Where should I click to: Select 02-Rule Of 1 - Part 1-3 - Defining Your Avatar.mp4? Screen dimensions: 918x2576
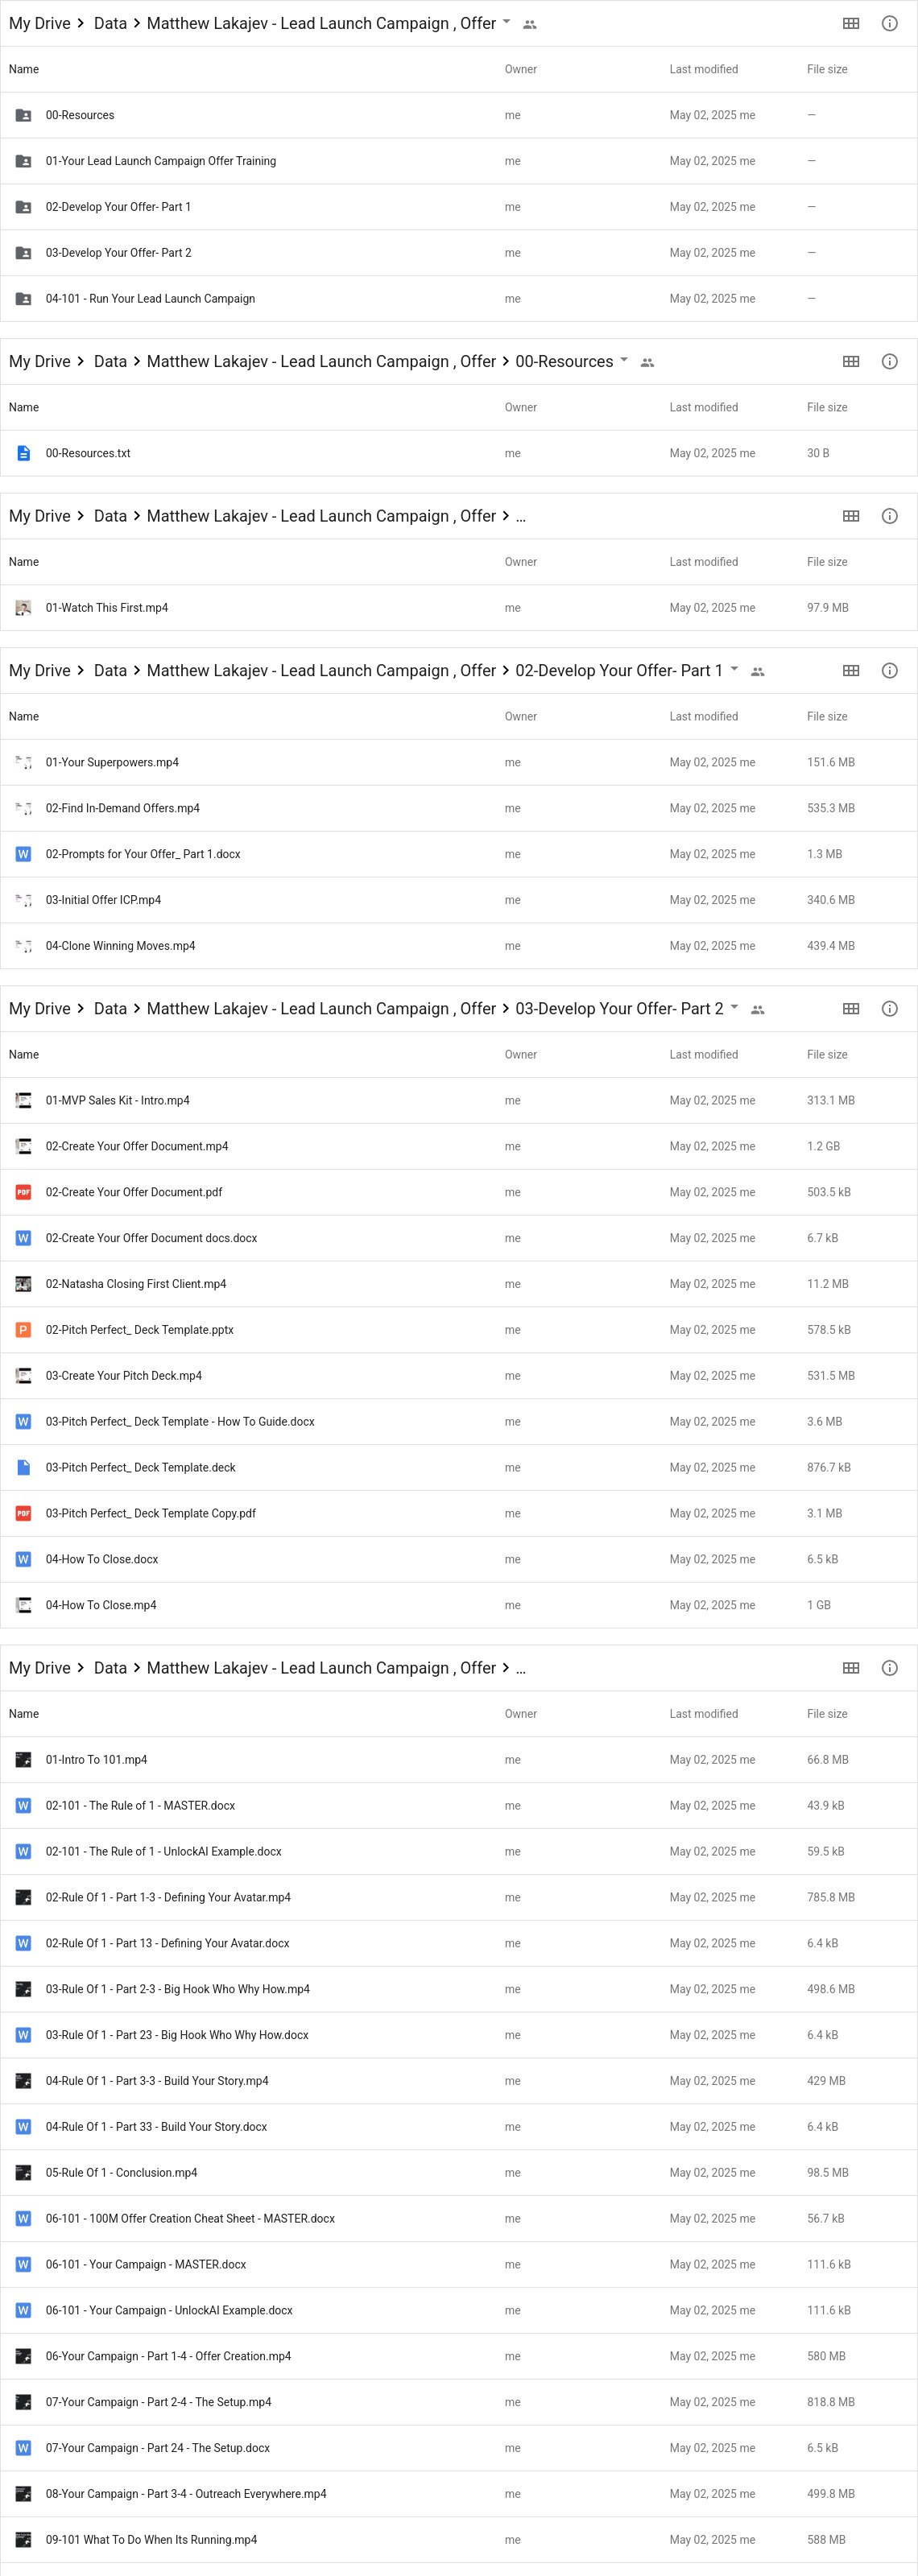(459, 1898)
